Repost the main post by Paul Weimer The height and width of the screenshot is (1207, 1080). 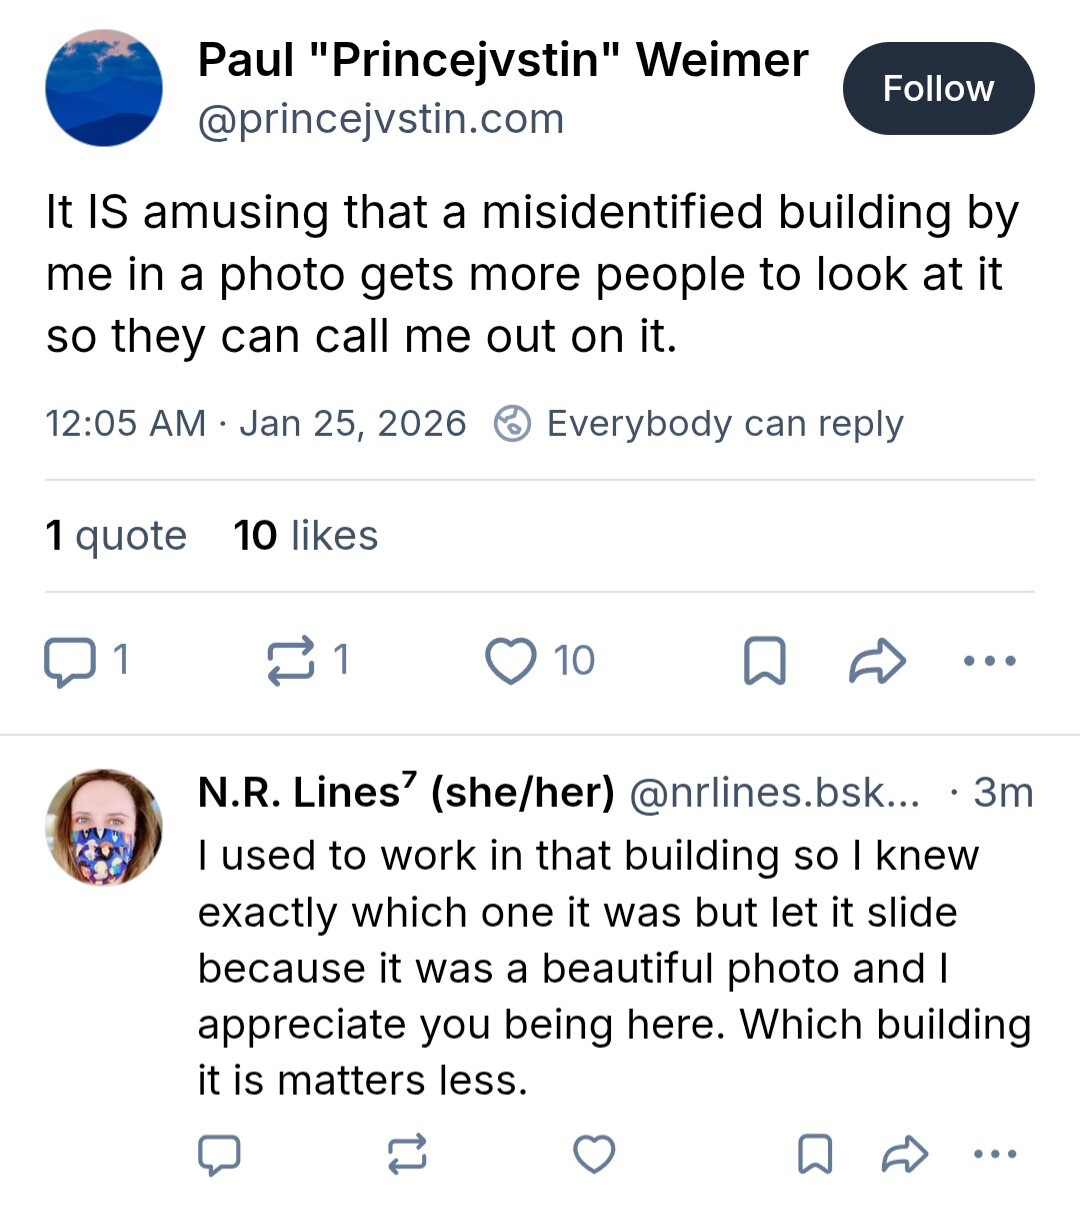point(291,662)
